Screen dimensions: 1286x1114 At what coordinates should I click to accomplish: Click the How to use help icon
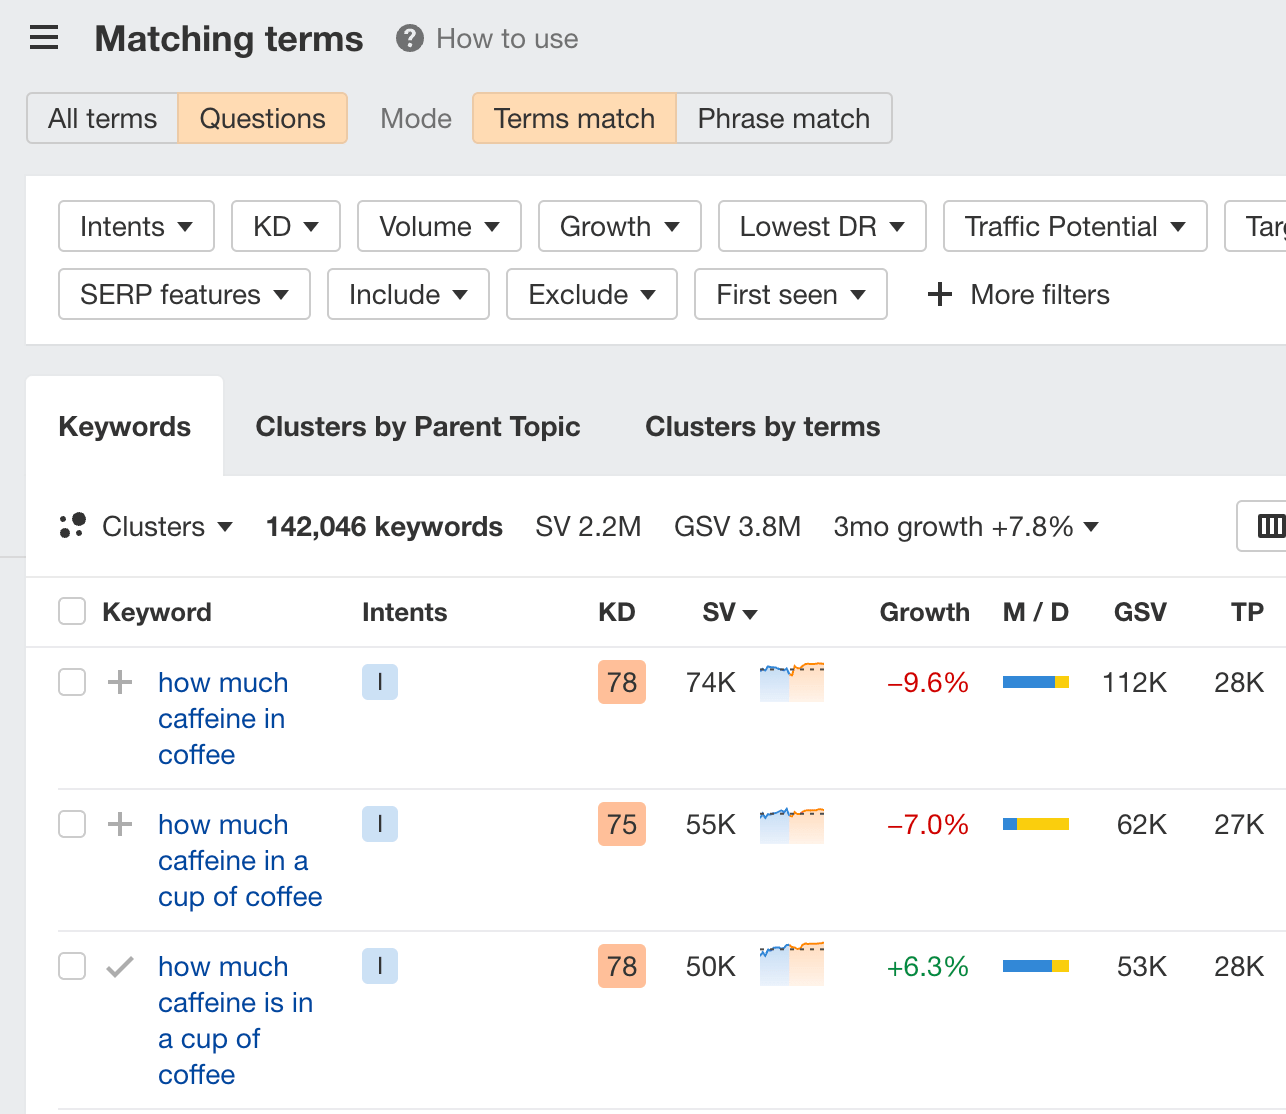pyautogui.click(x=409, y=39)
